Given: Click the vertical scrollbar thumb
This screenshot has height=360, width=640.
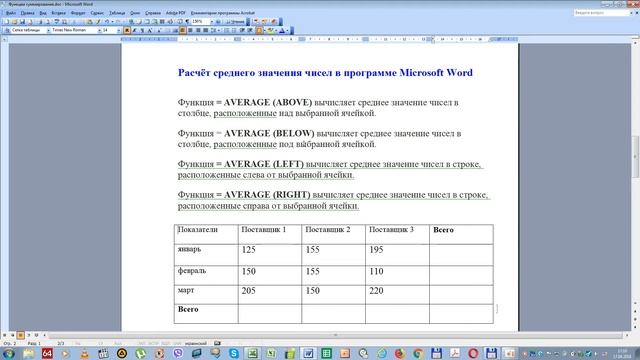Looking at the screenshot, I should (636, 157).
